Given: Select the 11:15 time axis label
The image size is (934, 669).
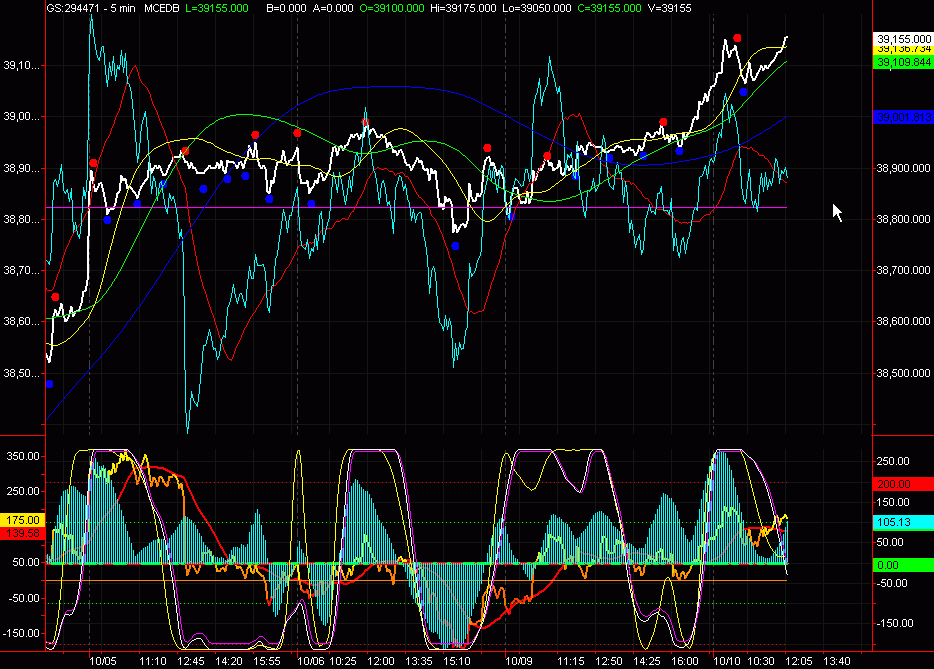Looking at the screenshot, I should [571, 661].
